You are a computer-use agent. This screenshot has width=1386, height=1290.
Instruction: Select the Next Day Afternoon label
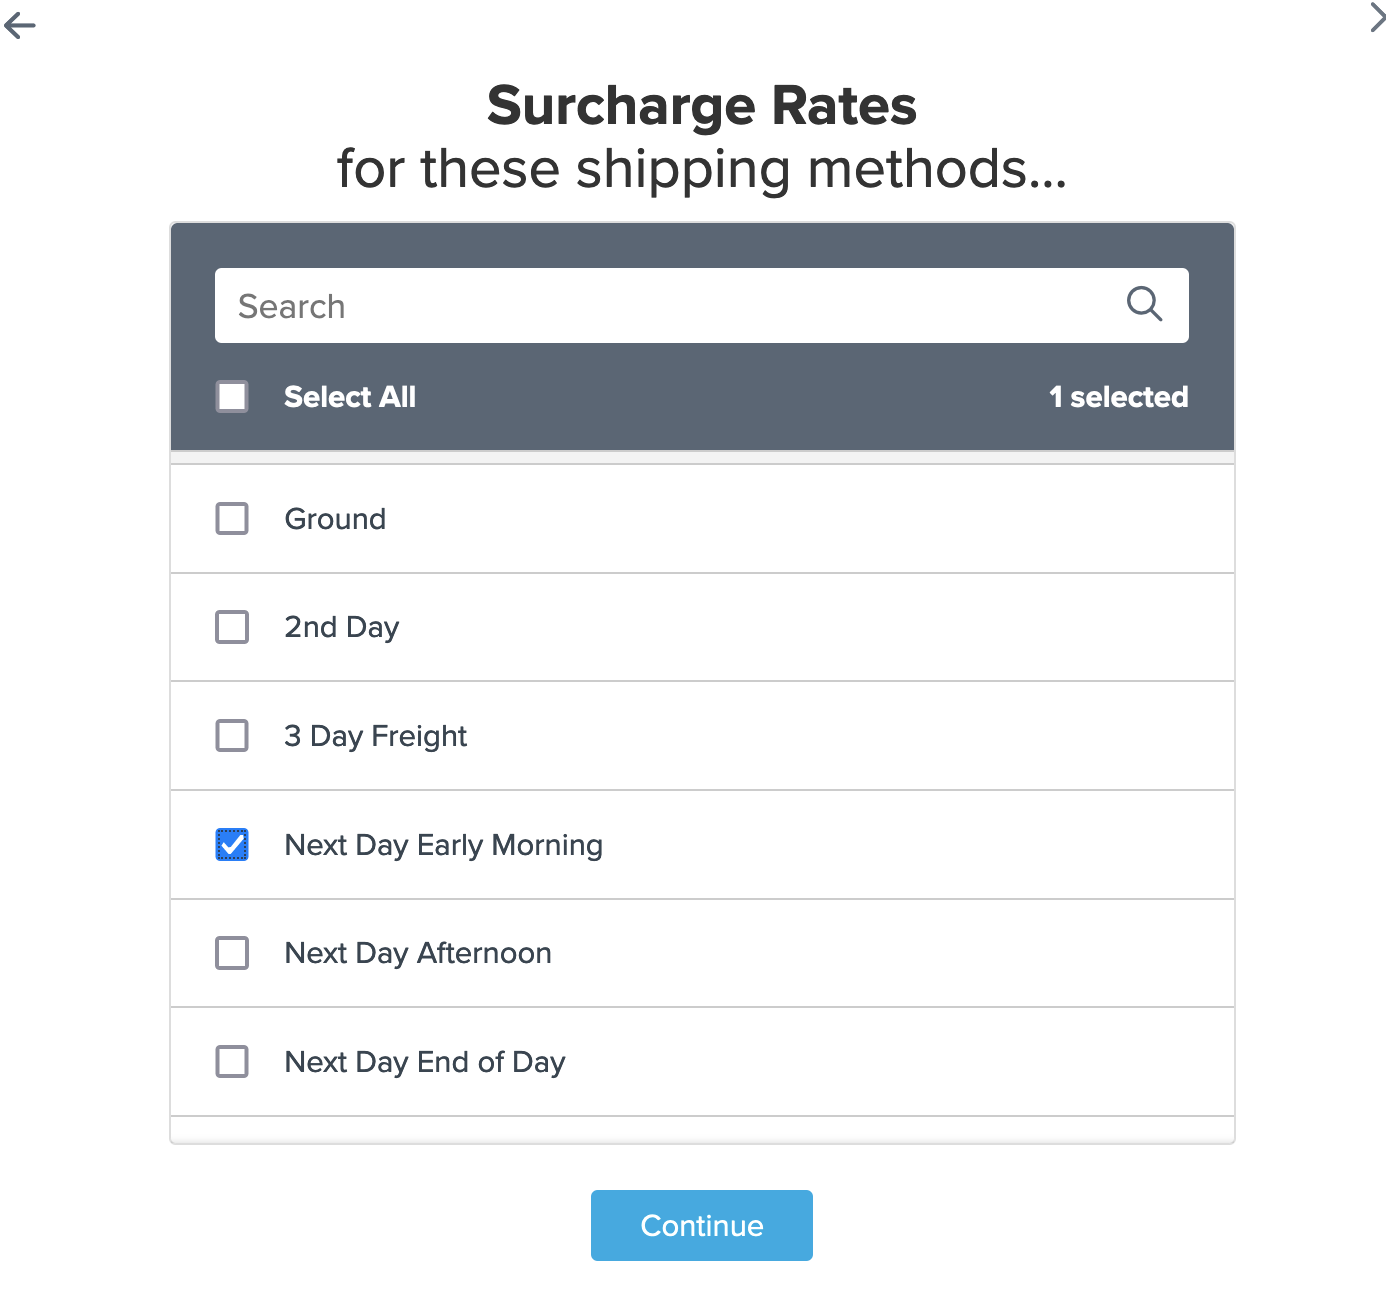418,953
